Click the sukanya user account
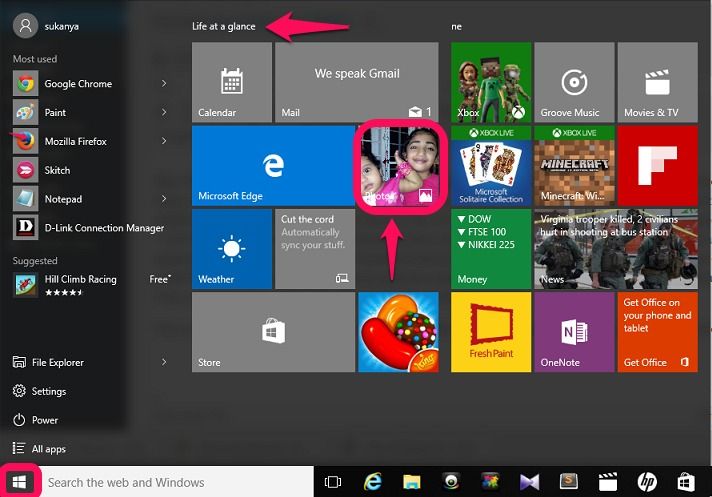712x497 pixels. pos(46,26)
